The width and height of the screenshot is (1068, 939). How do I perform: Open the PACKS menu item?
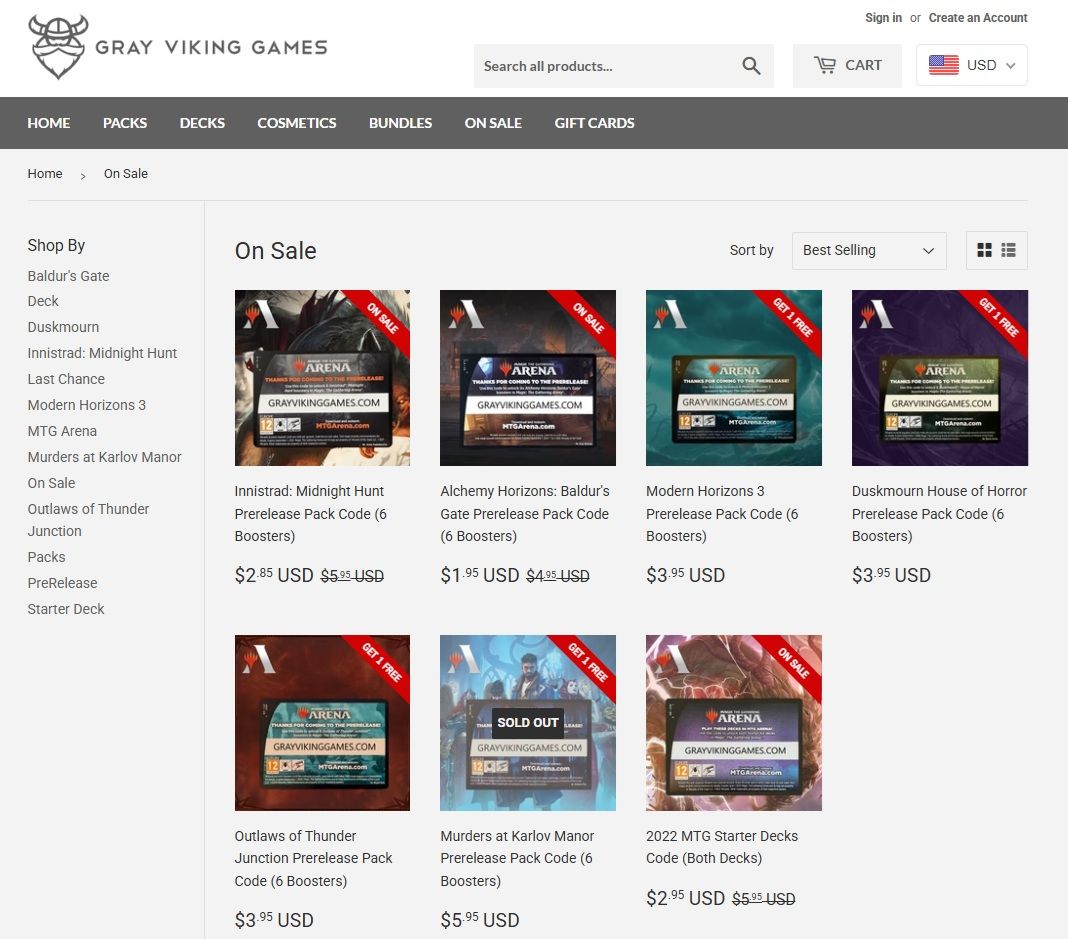(125, 123)
